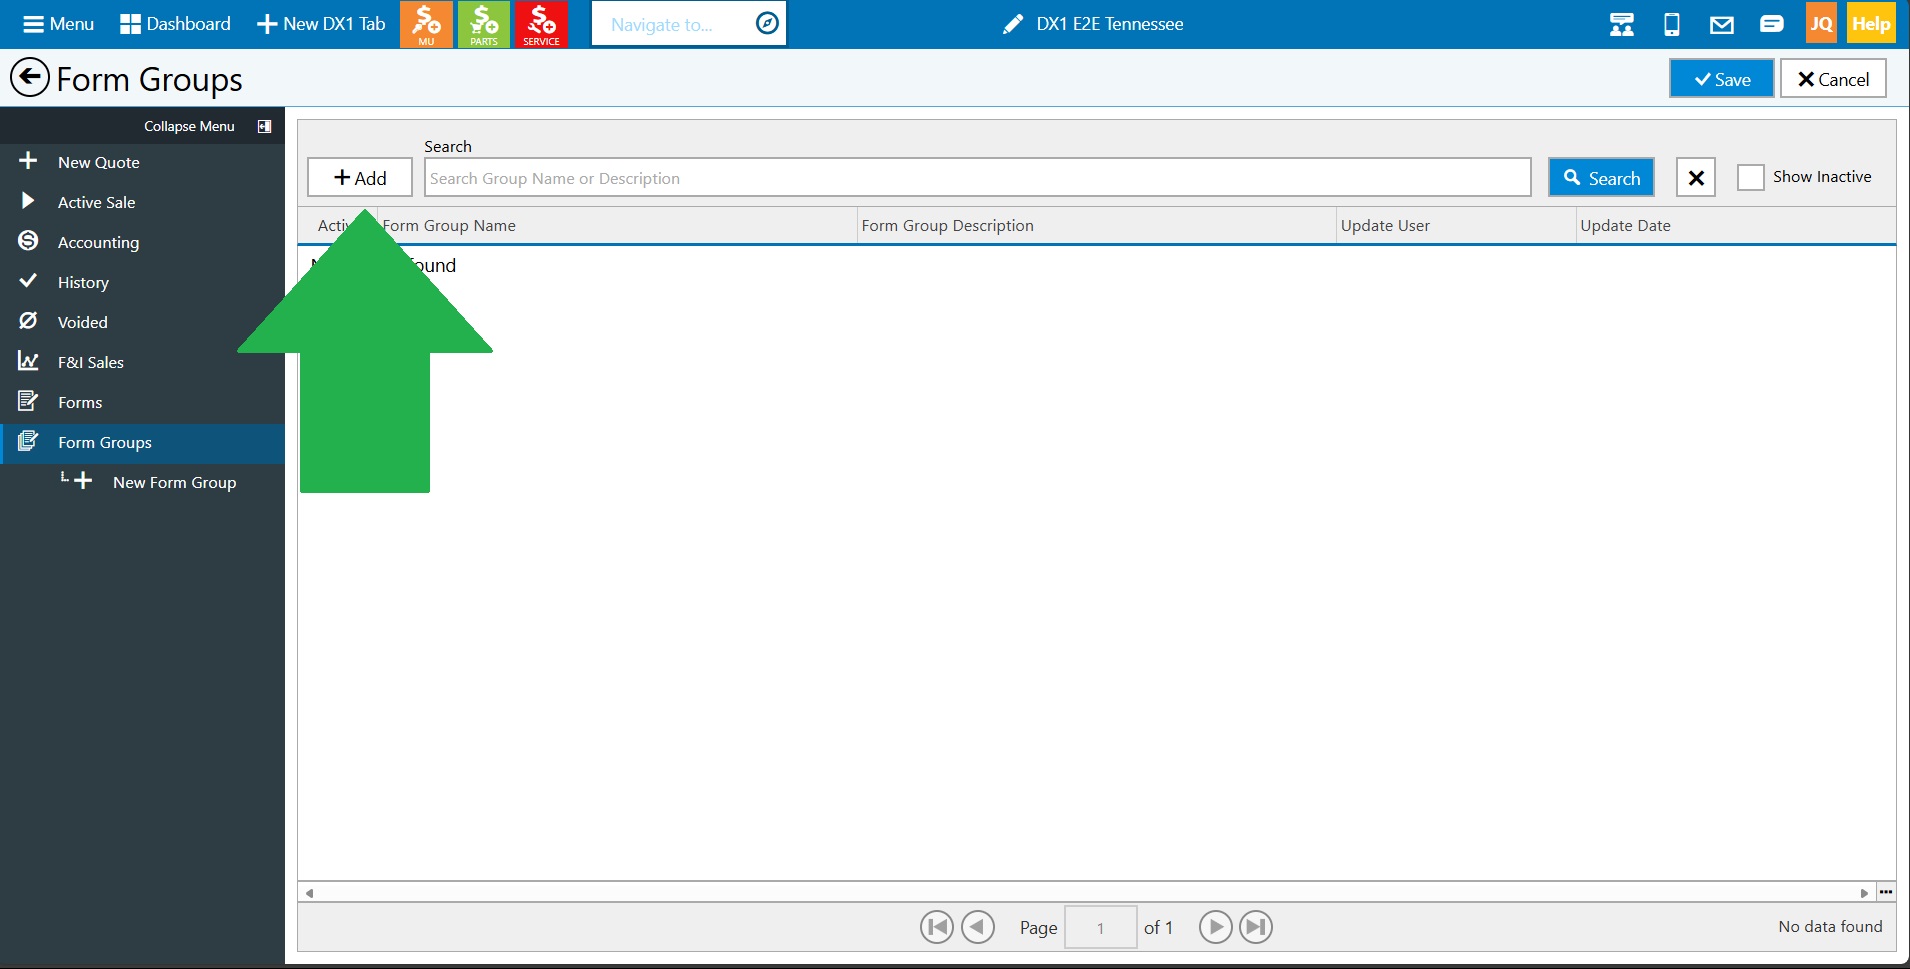Go to the Dashboard
1910x969 pixels.
(175, 24)
